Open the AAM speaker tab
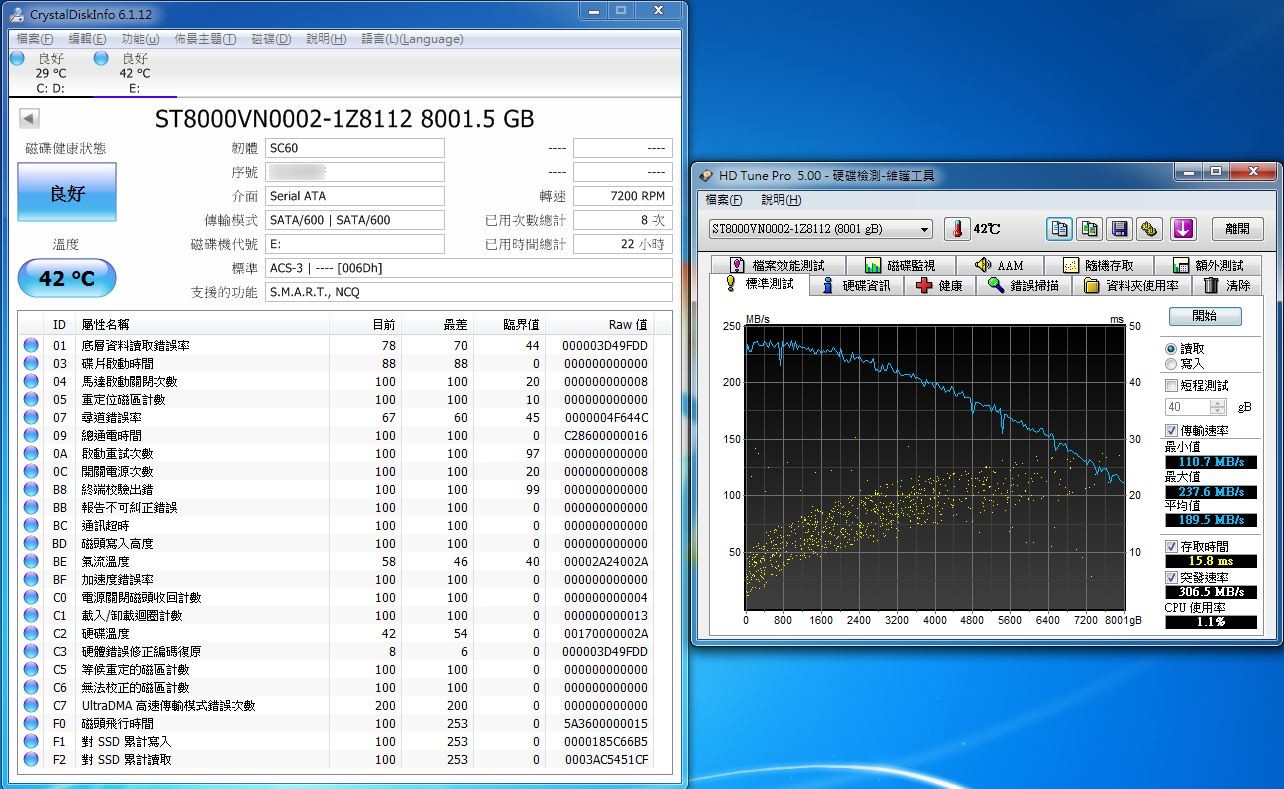The height and width of the screenshot is (789, 1284). [1000, 265]
